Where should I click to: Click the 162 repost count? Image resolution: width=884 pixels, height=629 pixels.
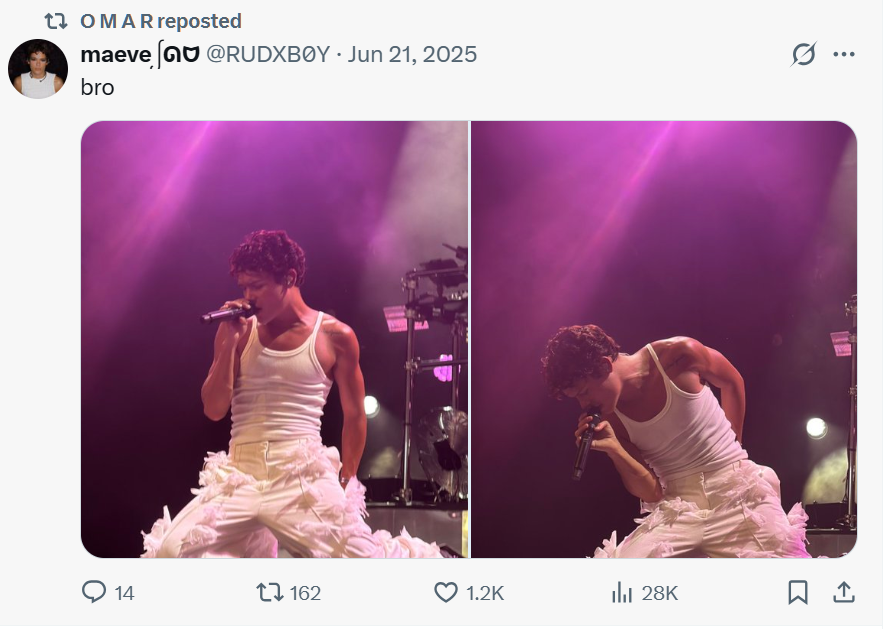tap(305, 593)
